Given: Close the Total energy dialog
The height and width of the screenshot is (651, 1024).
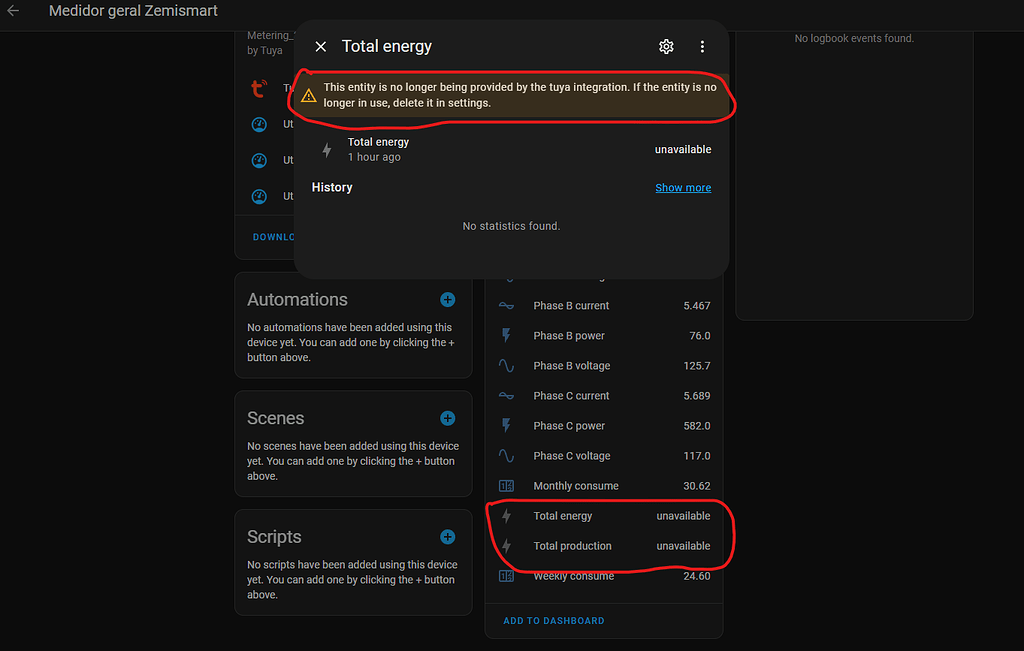Looking at the screenshot, I should (320, 46).
